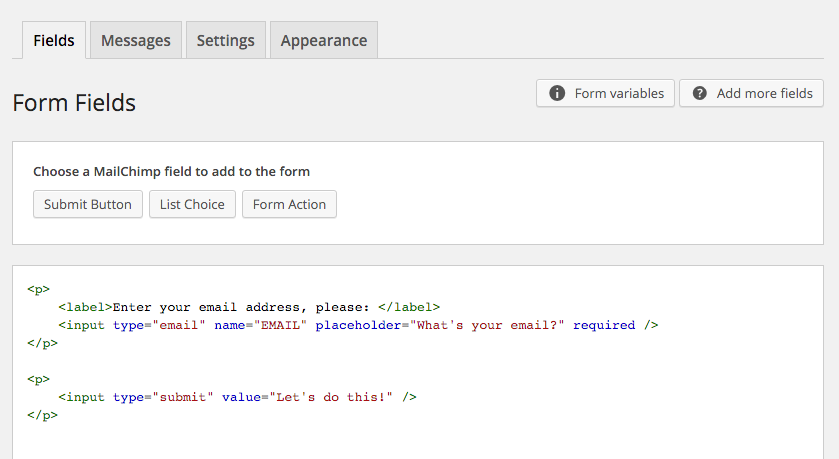Add the Form Action field
The height and width of the screenshot is (459, 839).
[289, 204]
